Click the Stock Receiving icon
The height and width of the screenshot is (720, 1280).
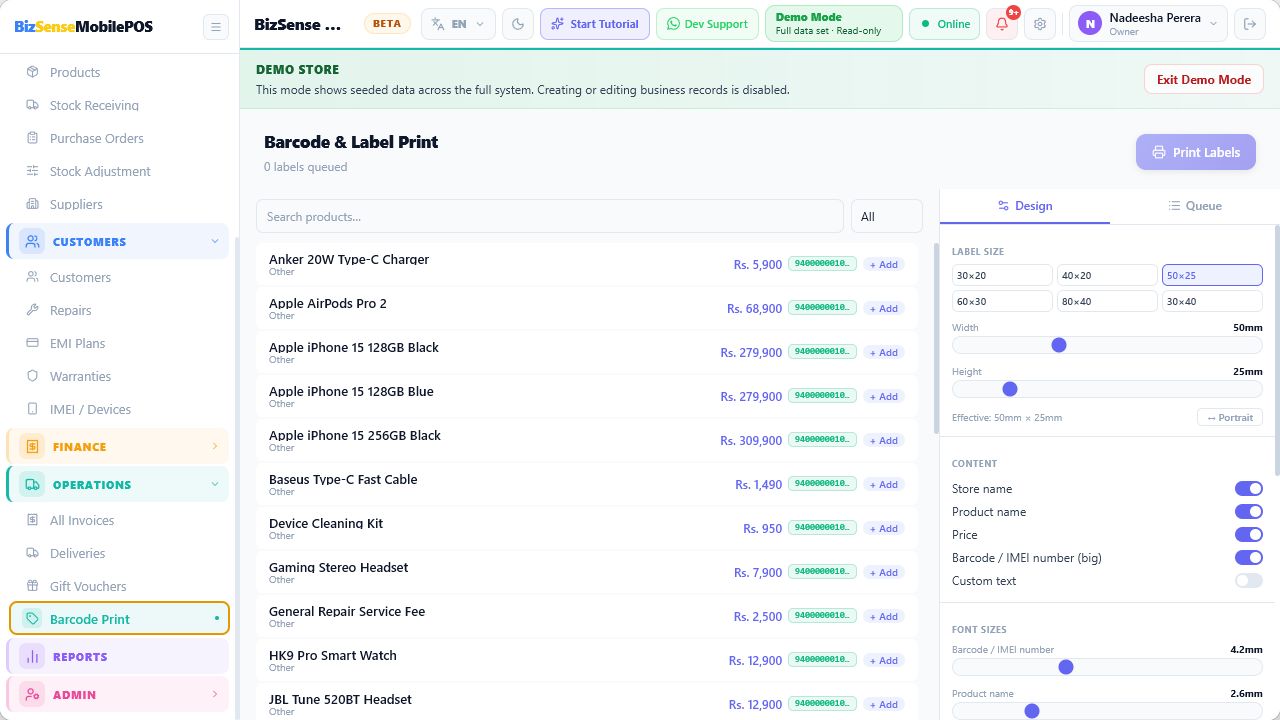(x=33, y=105)
